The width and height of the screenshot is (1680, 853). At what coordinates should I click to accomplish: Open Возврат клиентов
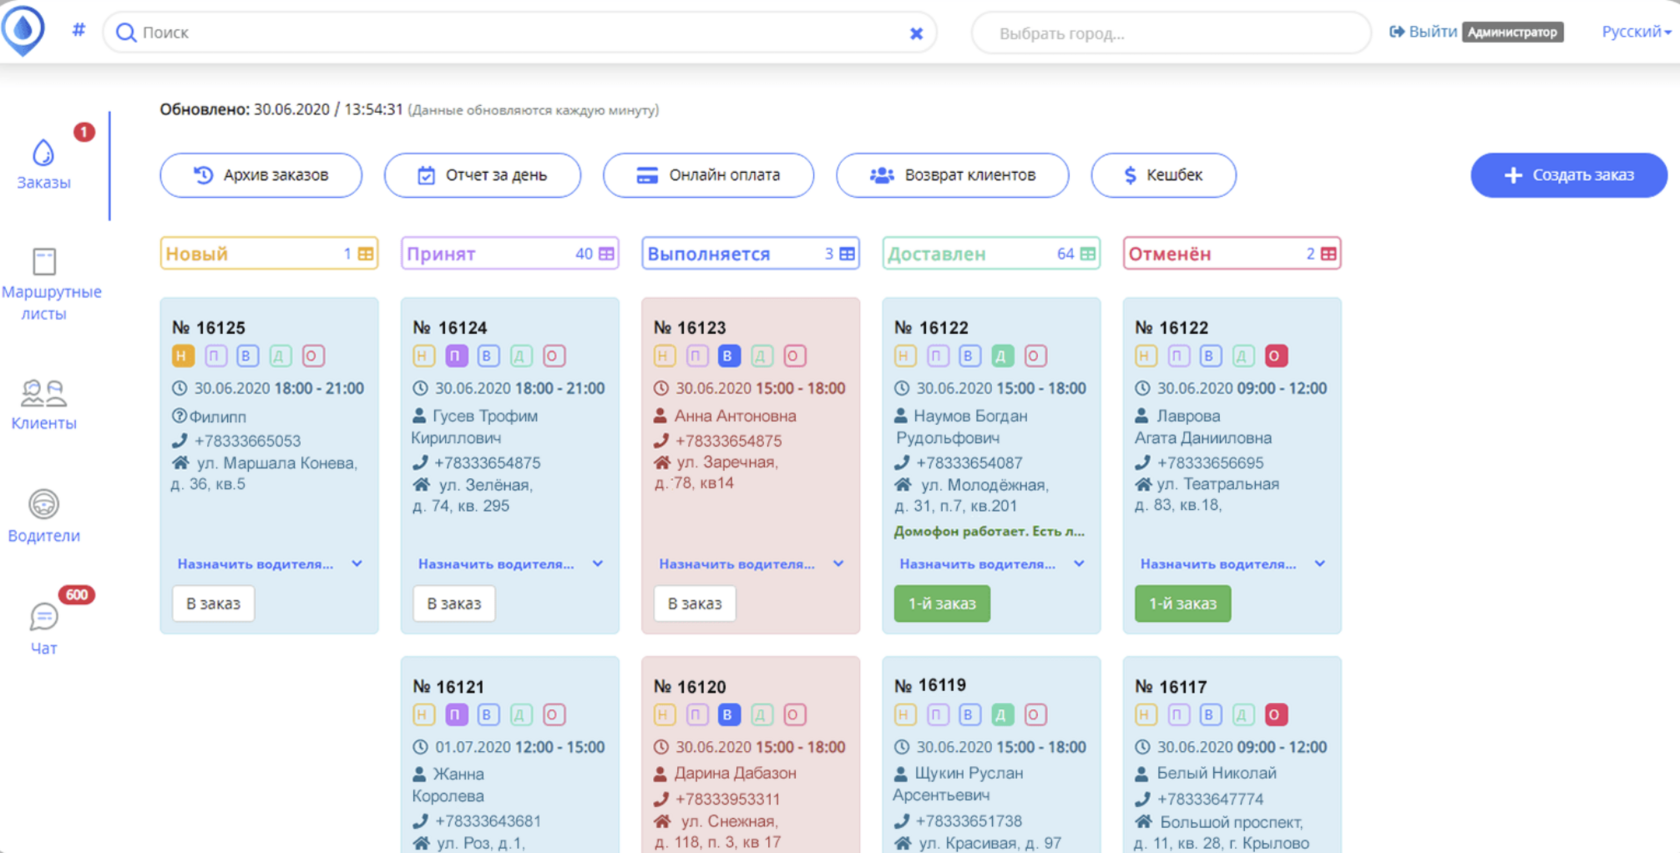952,175
